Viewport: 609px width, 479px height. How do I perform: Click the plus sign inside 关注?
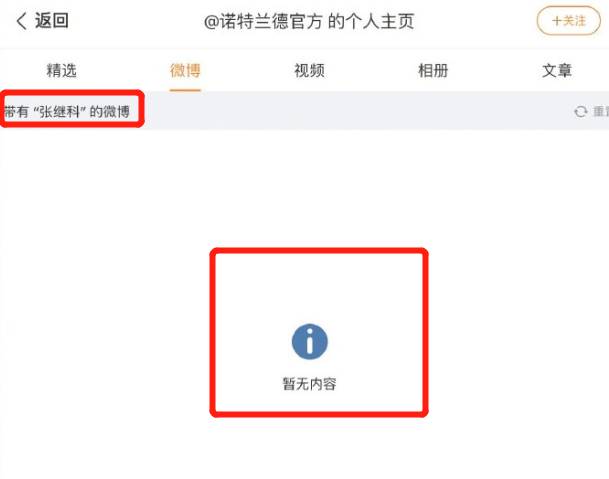557,21
